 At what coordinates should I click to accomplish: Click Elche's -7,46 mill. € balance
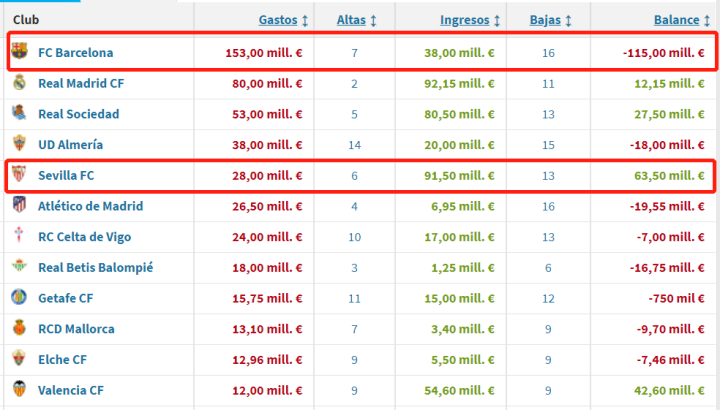670,360
